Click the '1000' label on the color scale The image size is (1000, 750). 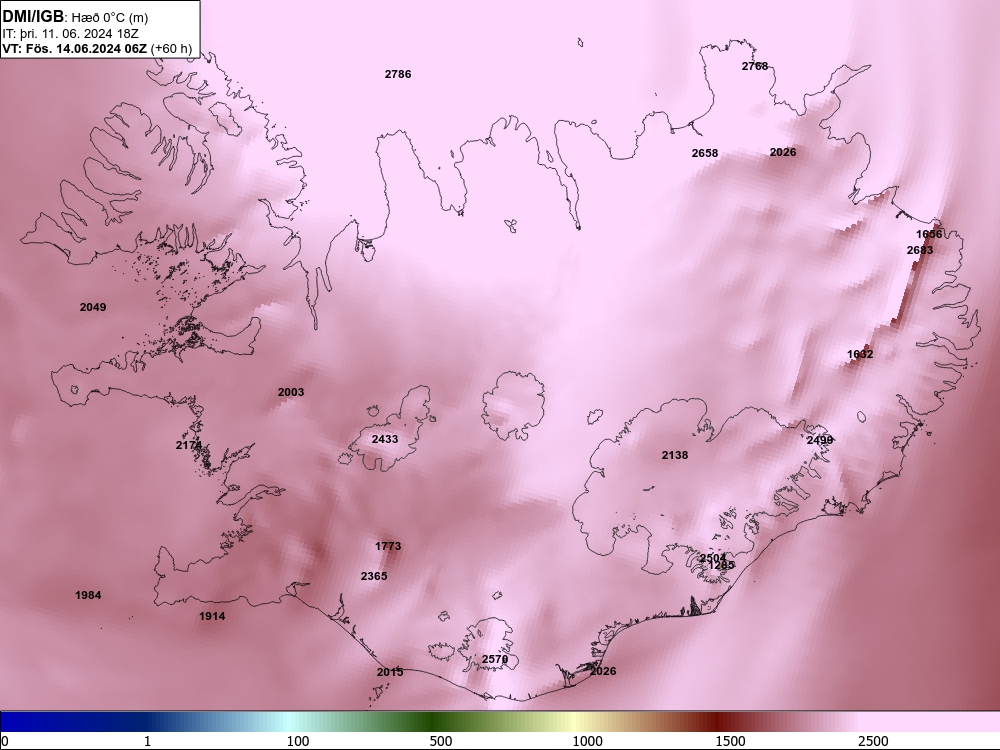pos(587,741)
